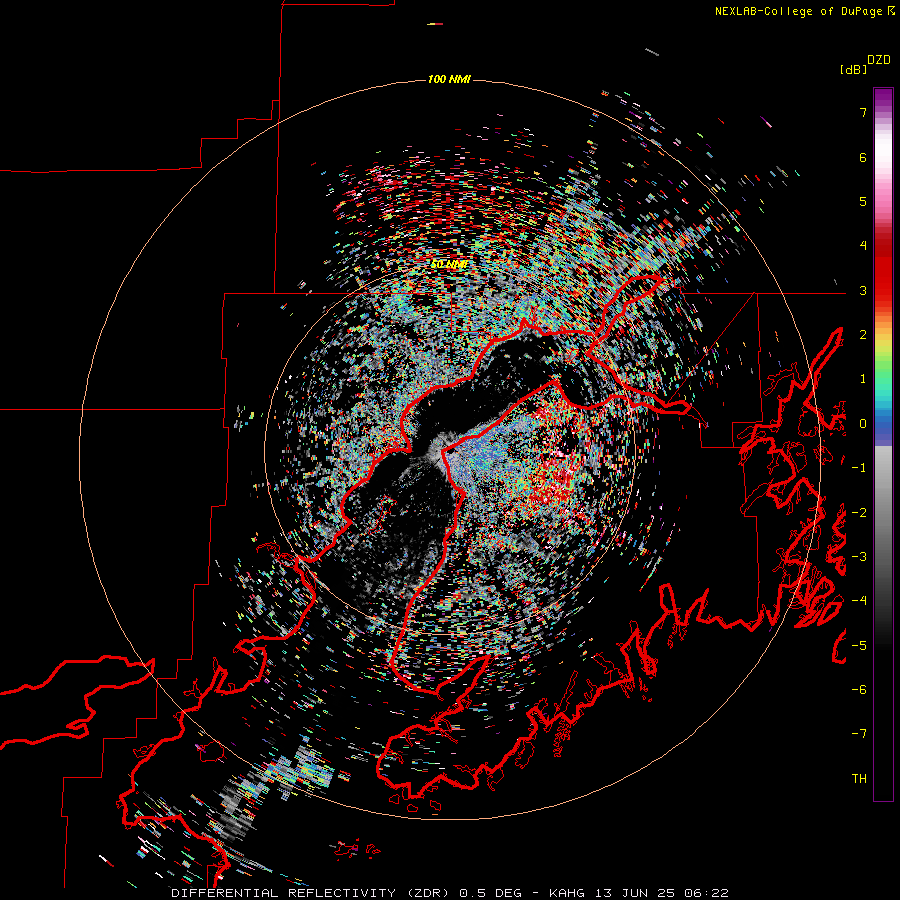The width and height of the screenshot is (900, 900).
Task: Click the 1 dB legend tick label
Action: [863, 379]
